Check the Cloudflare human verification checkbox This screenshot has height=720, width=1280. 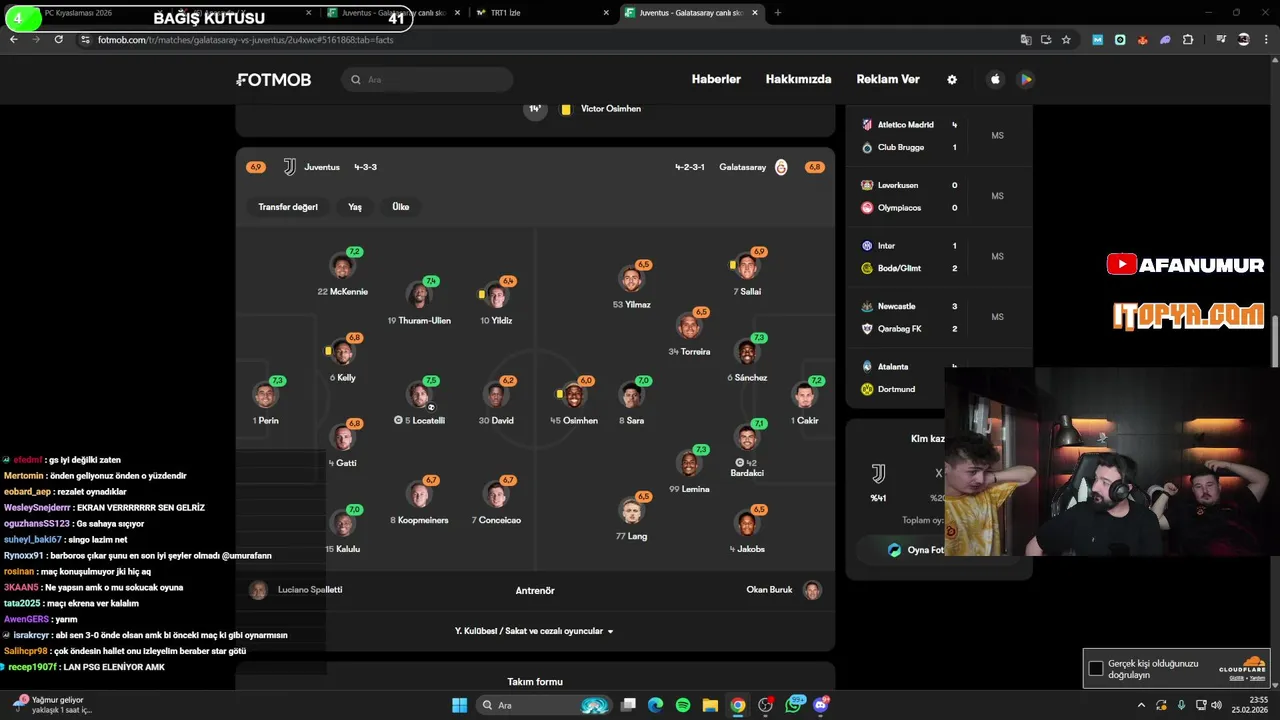1096,668
